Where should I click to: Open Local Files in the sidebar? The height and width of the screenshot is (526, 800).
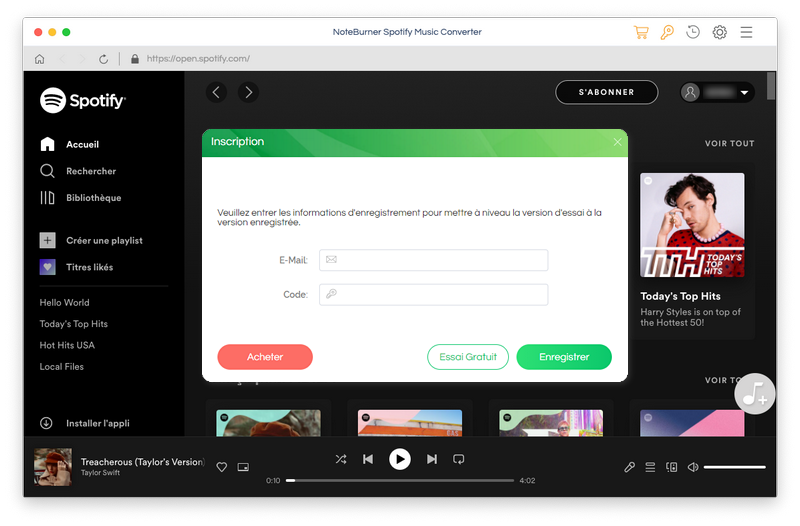click(x=61, y=367)
